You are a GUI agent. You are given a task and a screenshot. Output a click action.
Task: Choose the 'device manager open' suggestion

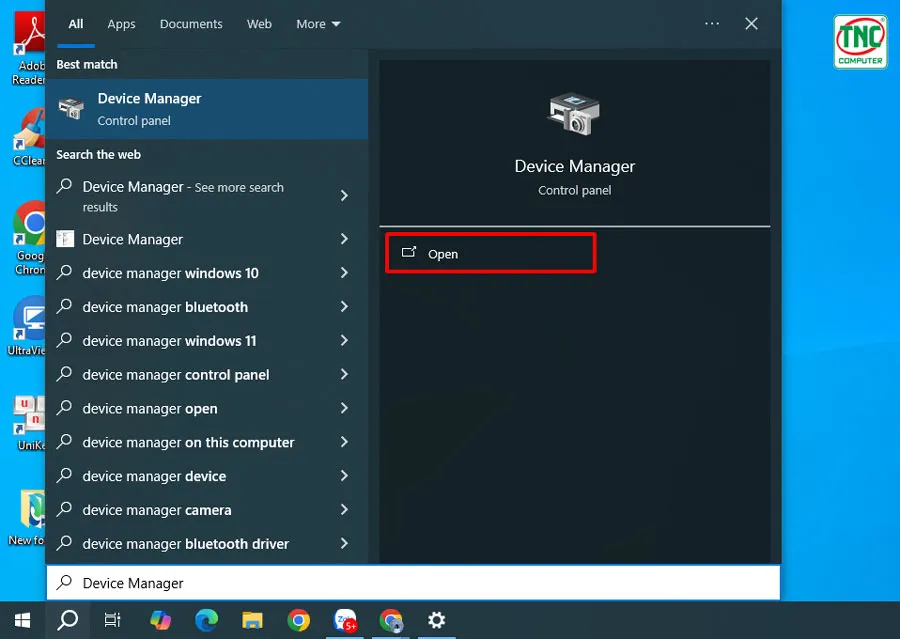click(150, 409)
